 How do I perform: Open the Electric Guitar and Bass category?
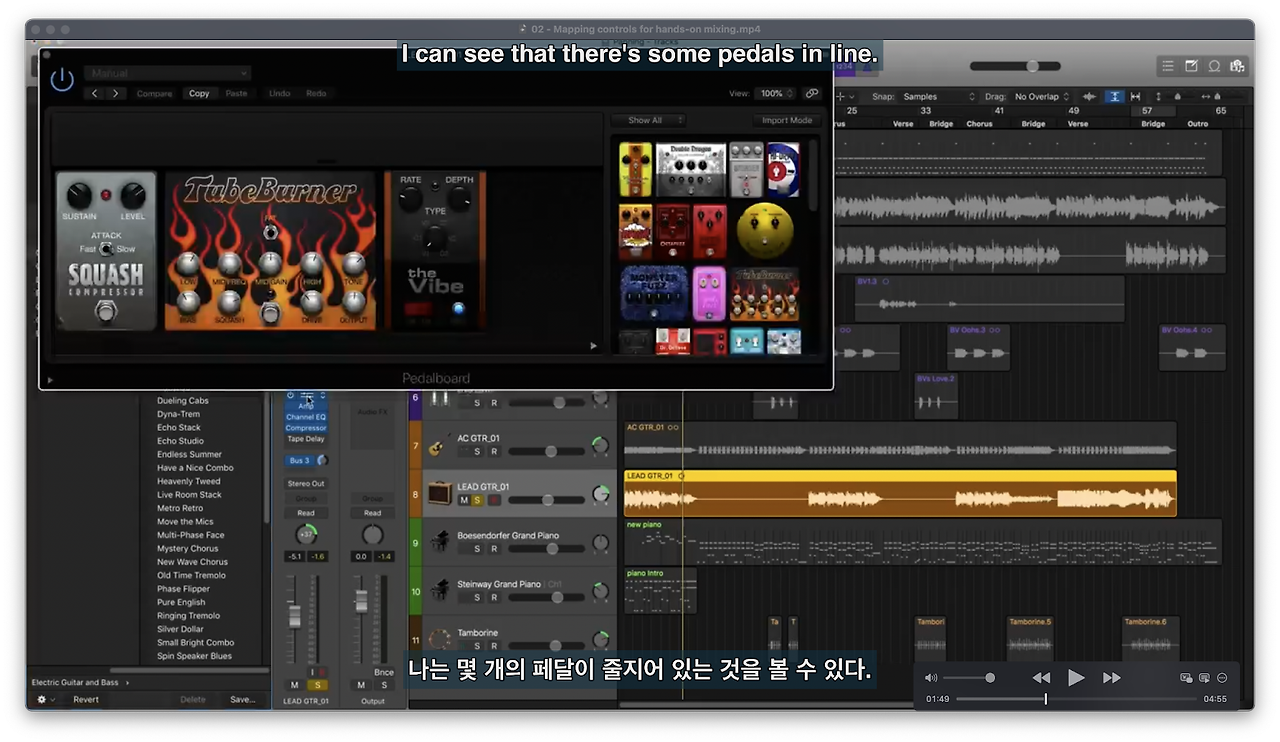(80, 682)
